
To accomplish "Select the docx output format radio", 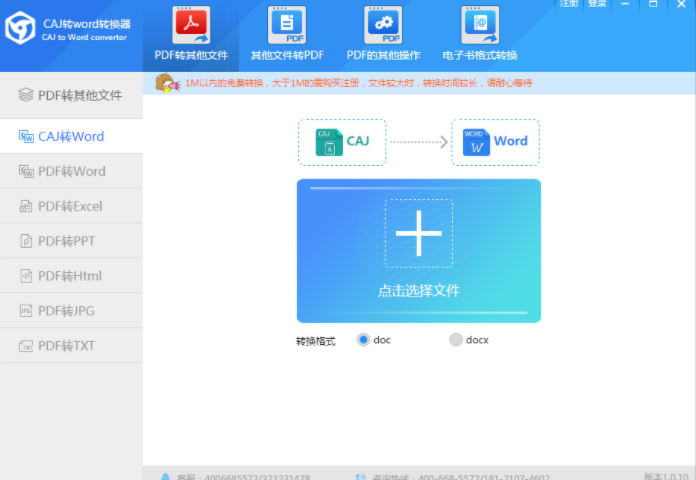I will click(456, 340).
